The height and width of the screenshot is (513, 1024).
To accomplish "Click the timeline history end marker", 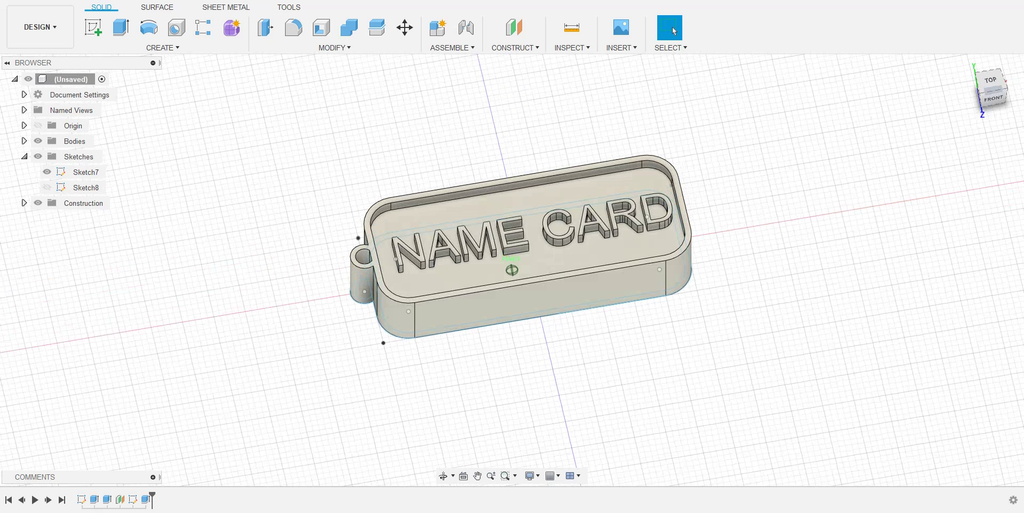I will [x=152, y=499].
